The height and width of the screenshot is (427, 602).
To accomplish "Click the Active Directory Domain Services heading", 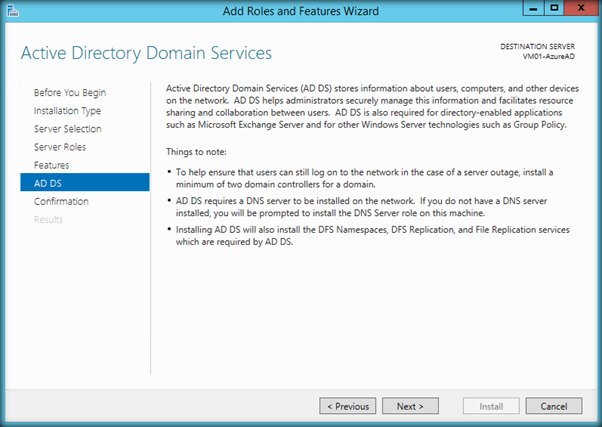I will (146, 52).
